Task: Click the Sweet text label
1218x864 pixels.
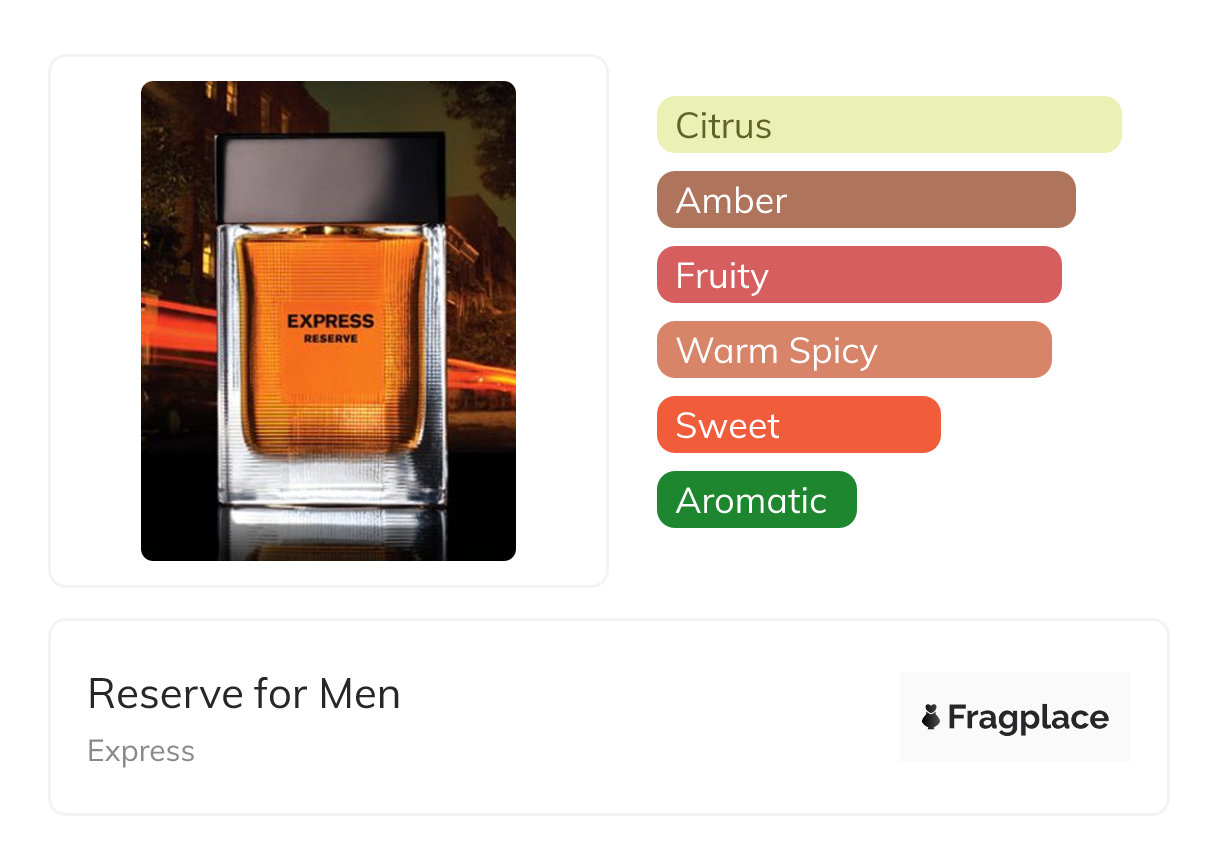Action: click(x=727, y=426)
